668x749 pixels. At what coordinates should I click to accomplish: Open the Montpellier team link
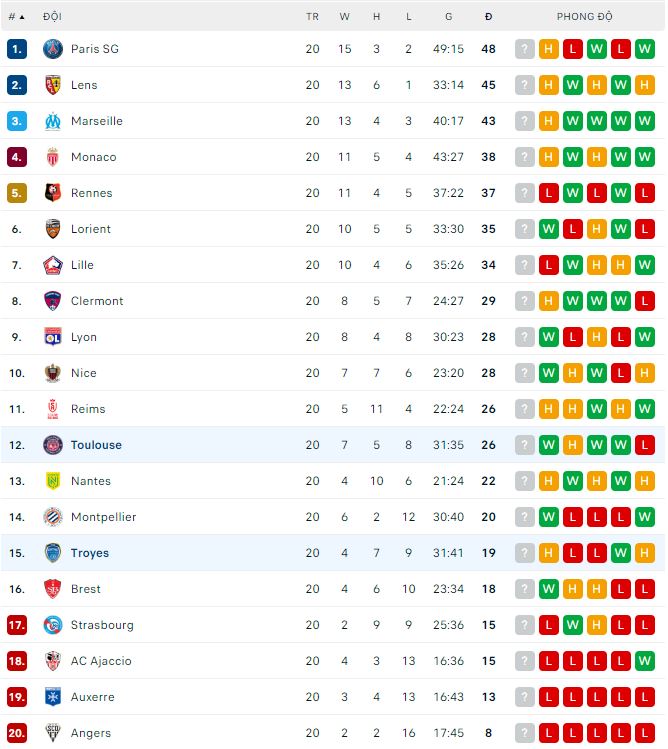103,517
